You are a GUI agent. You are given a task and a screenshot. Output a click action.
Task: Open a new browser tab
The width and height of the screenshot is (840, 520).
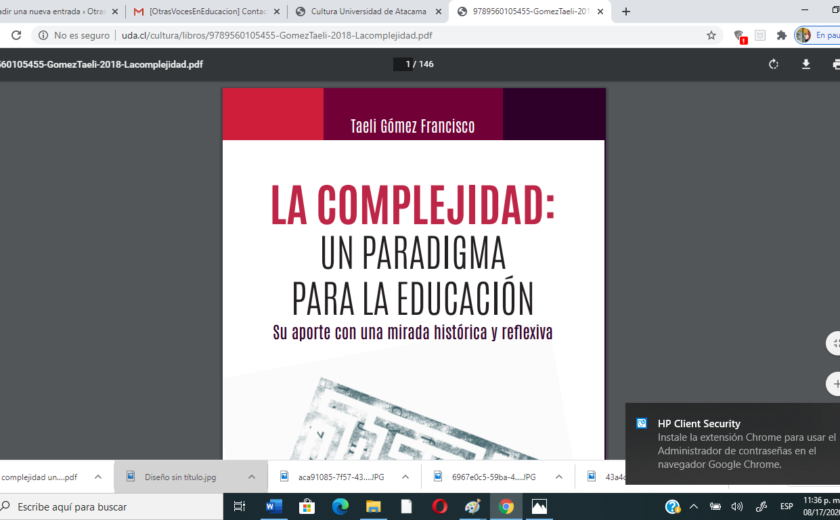[x=626, y=12]
